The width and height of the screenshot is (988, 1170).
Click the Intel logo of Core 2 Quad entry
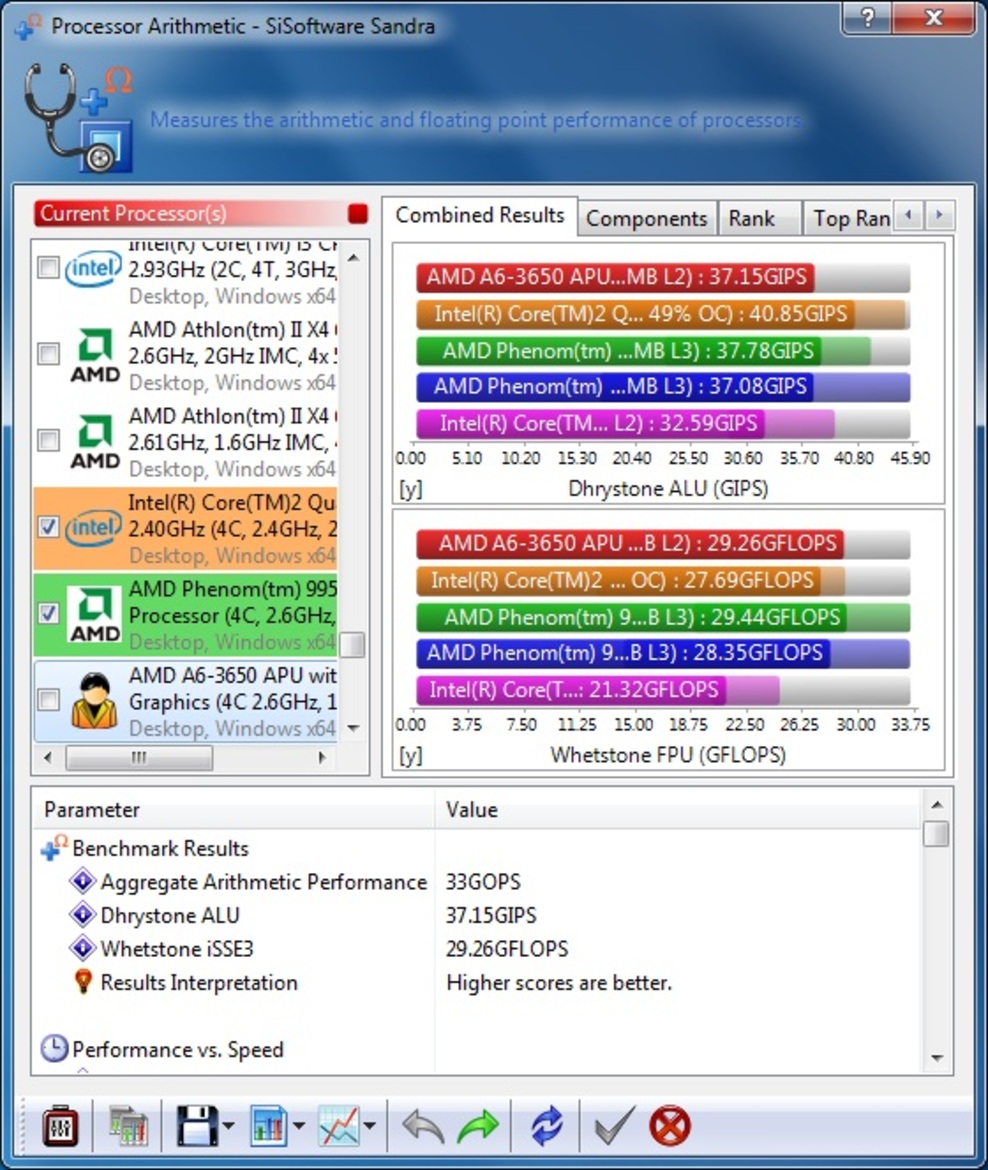[x=93, y=528]
